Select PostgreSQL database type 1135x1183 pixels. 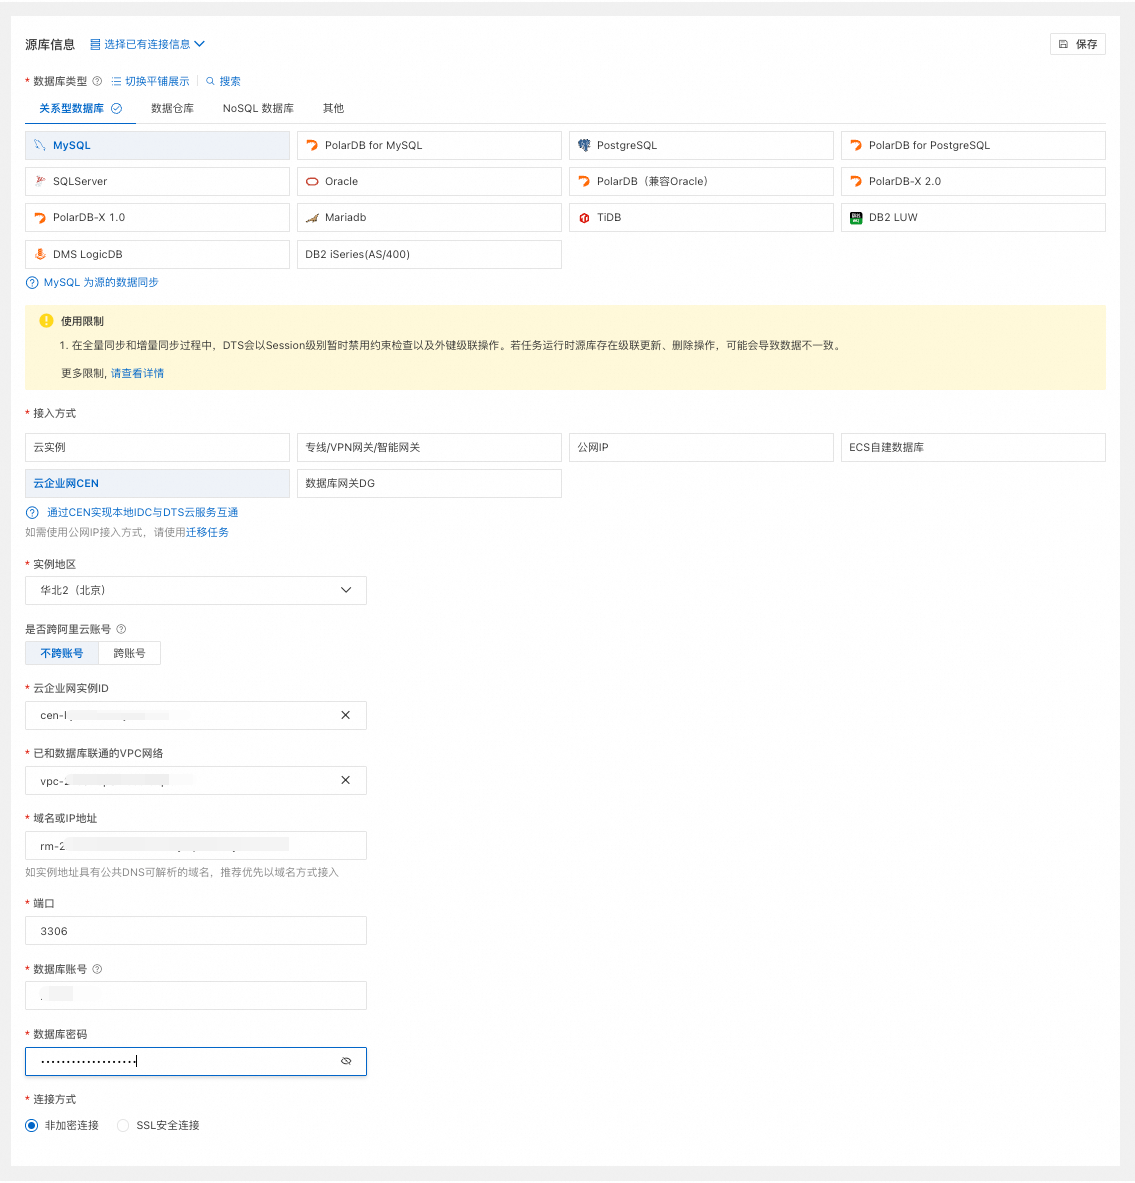[701, 146]
